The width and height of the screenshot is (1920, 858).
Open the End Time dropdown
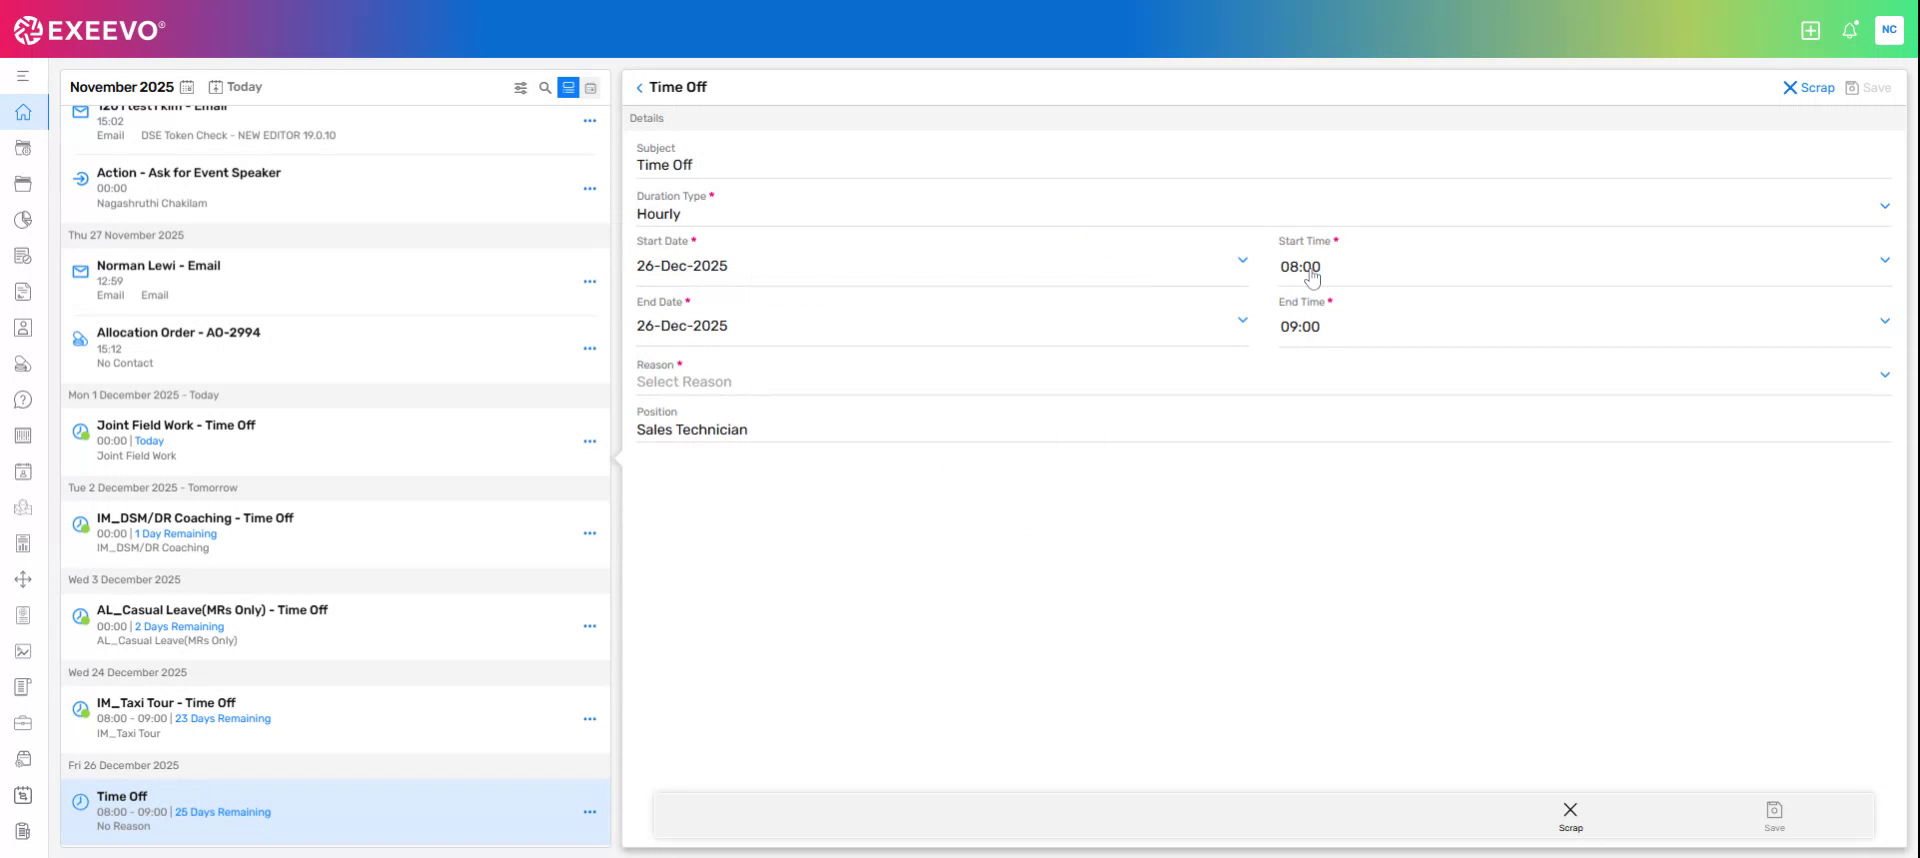[1885, 321]
